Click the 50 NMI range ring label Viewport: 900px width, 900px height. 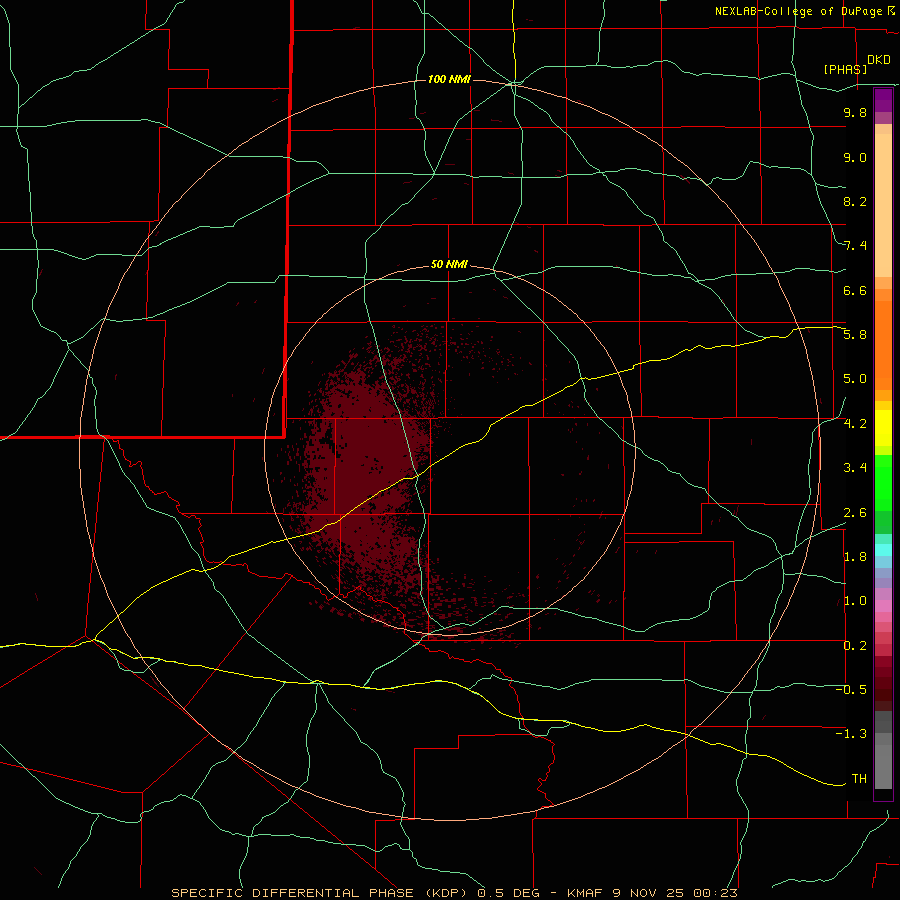click(449, 265)
